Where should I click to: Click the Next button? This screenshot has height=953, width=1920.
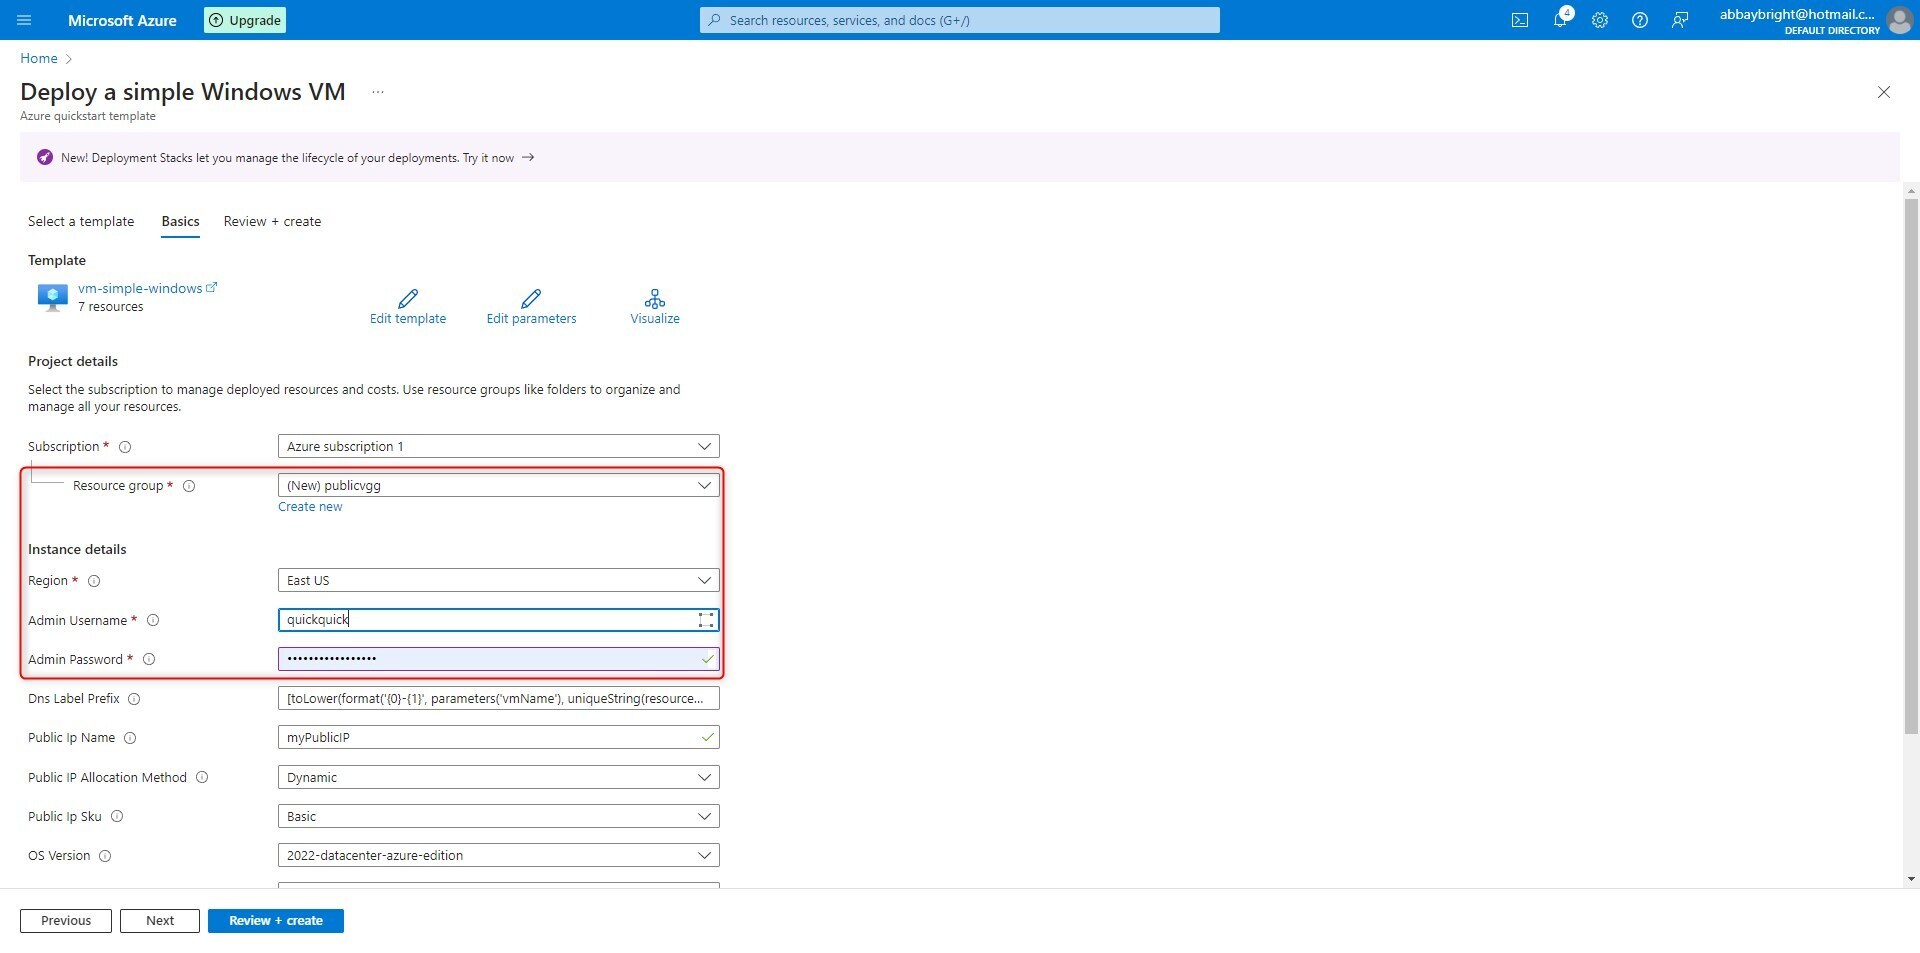pos(160,921)
